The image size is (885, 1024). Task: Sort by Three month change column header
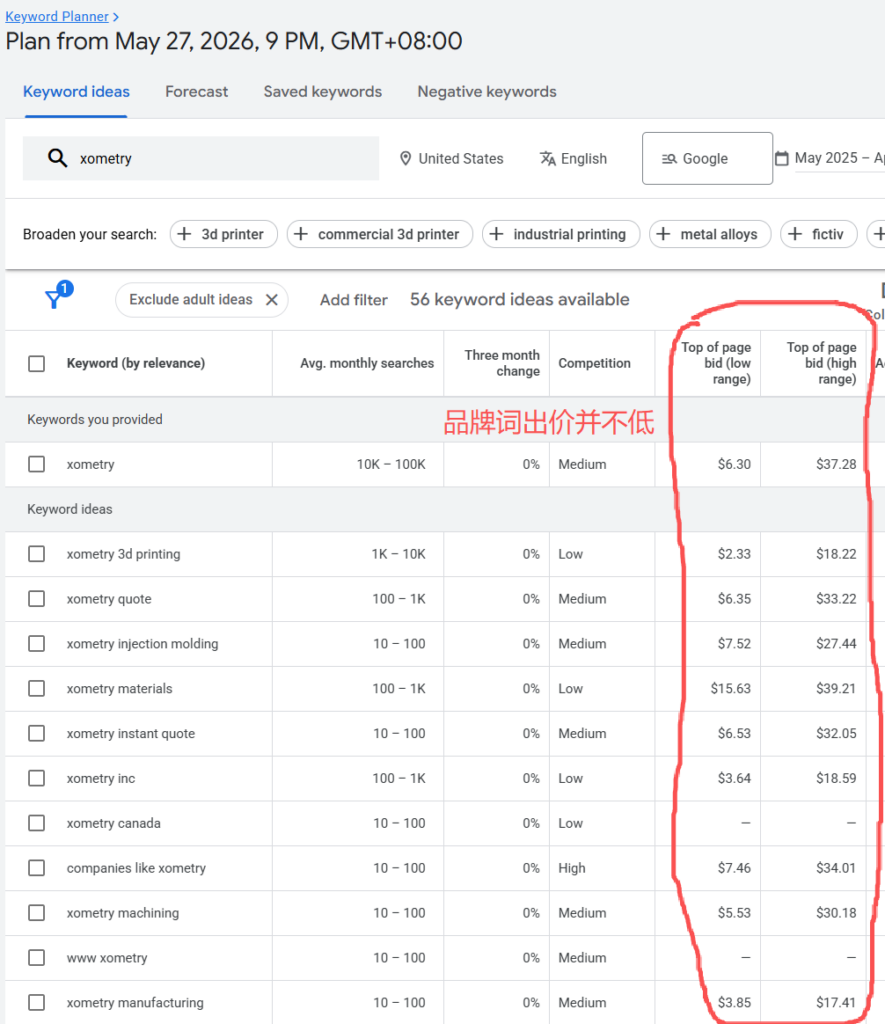pos(502,363)
